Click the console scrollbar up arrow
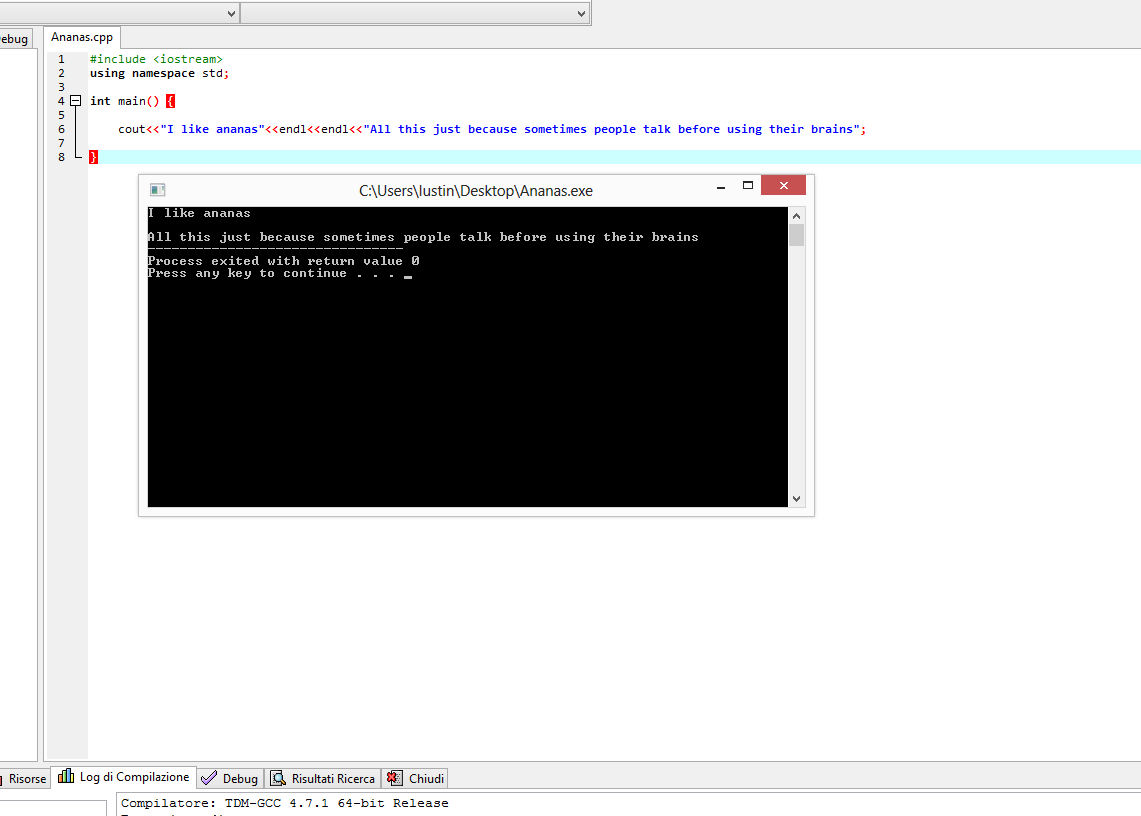1141x816 pixels. click(x=797, y=215)
